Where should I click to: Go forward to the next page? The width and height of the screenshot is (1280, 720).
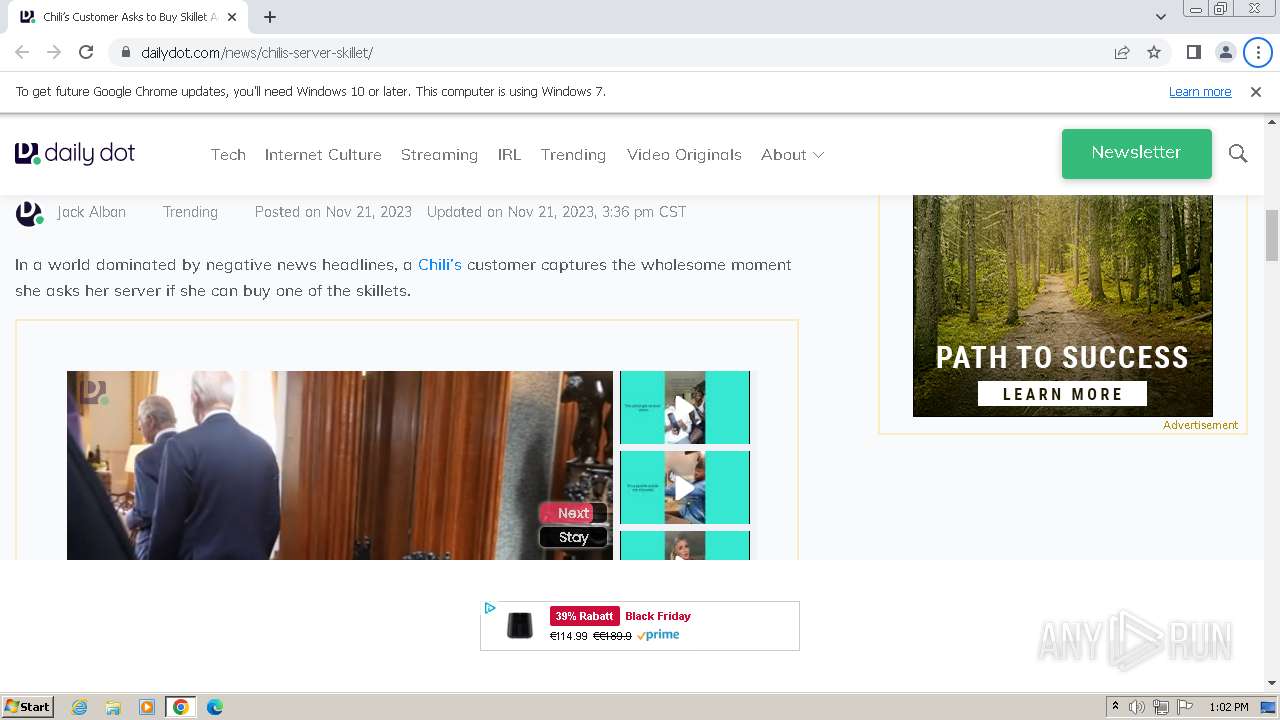(54, 52)
